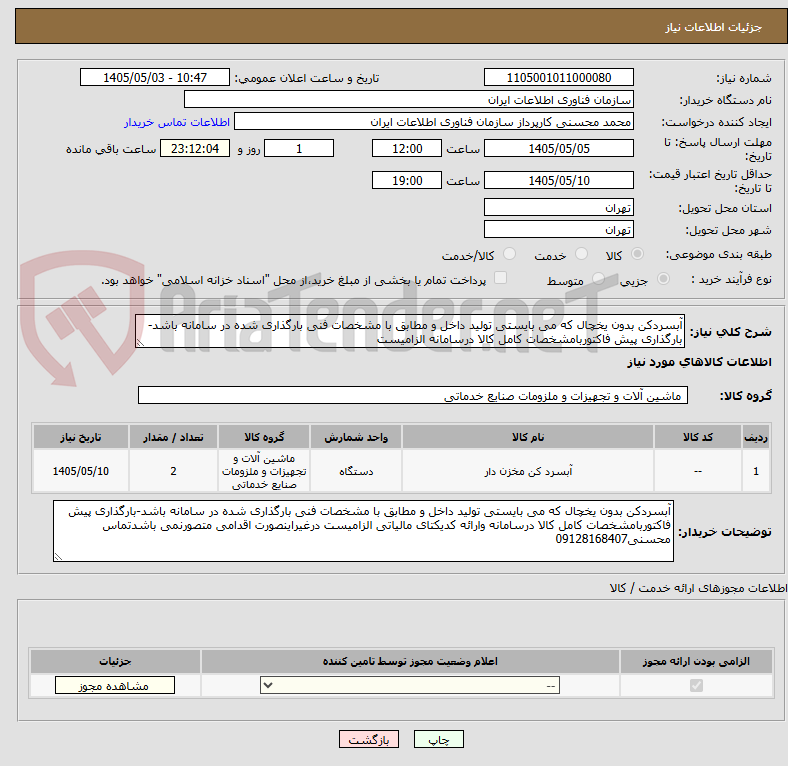Select the خدمت radio button

click(x=581, y=254)
